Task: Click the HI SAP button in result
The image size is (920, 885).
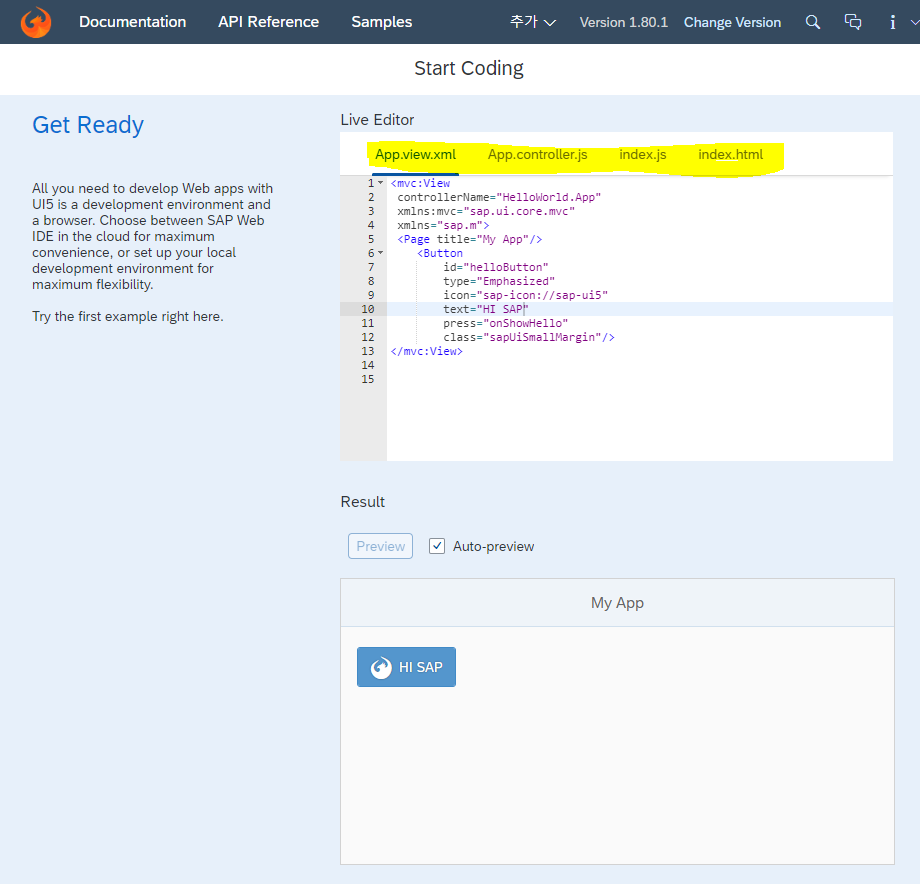Action: click(x=406, y=667)
